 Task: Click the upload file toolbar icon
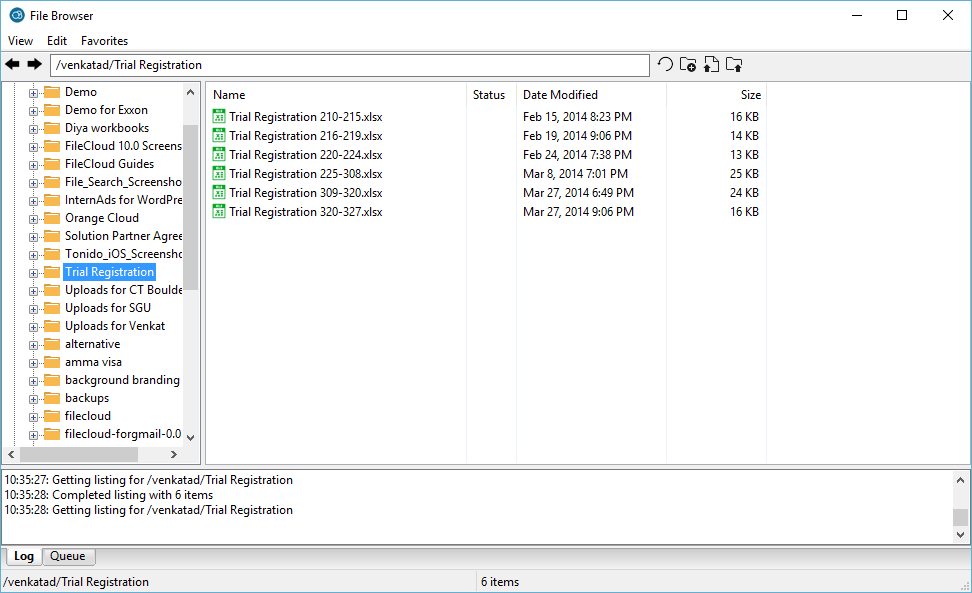pos(711,64)
